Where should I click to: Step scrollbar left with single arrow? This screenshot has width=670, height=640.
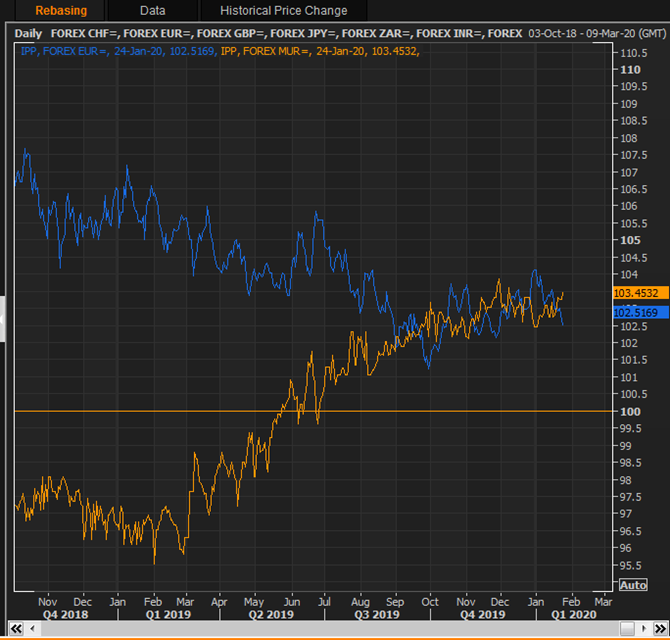click(32, 628)
